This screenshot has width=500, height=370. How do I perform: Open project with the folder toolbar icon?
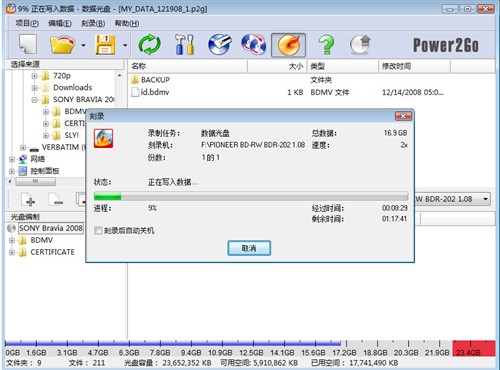click(62, 44)
